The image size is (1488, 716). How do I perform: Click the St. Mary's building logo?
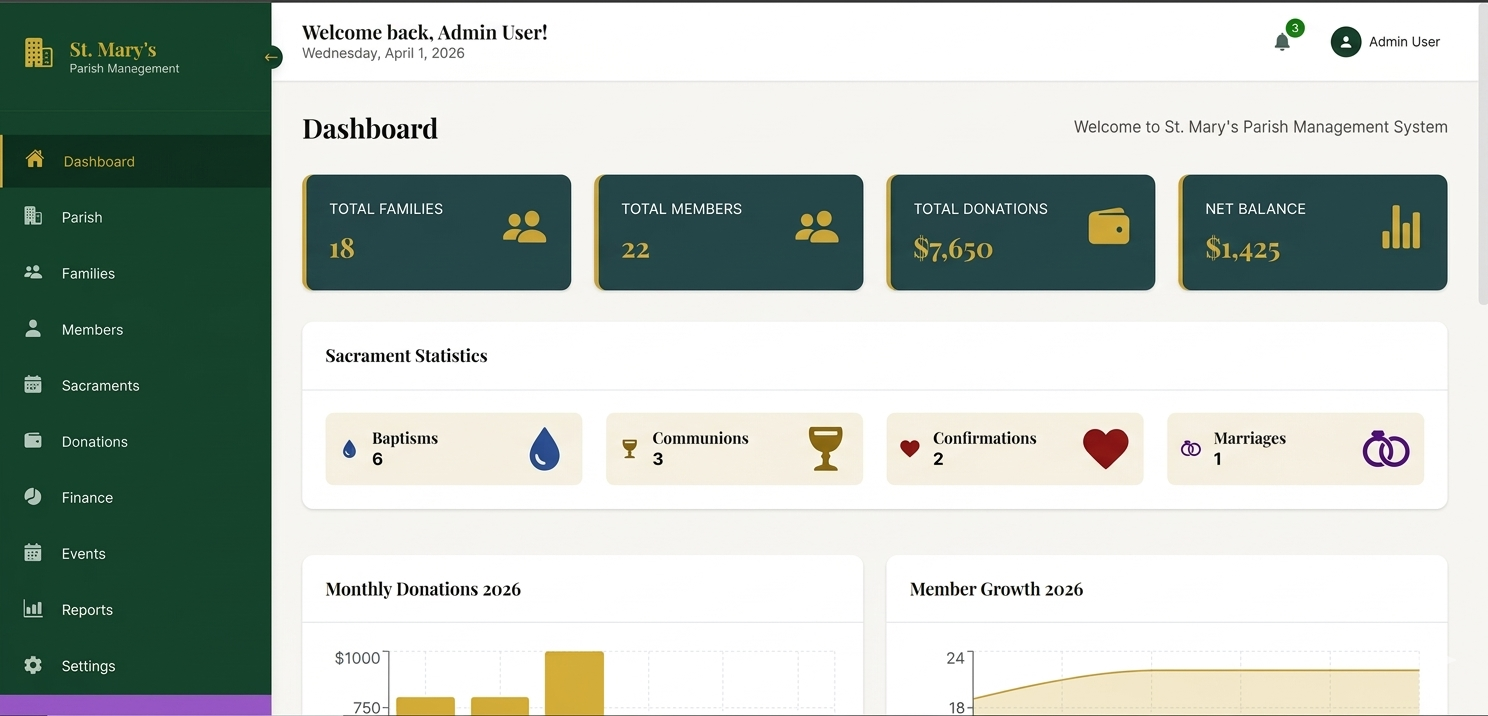[x=38, y=51]
